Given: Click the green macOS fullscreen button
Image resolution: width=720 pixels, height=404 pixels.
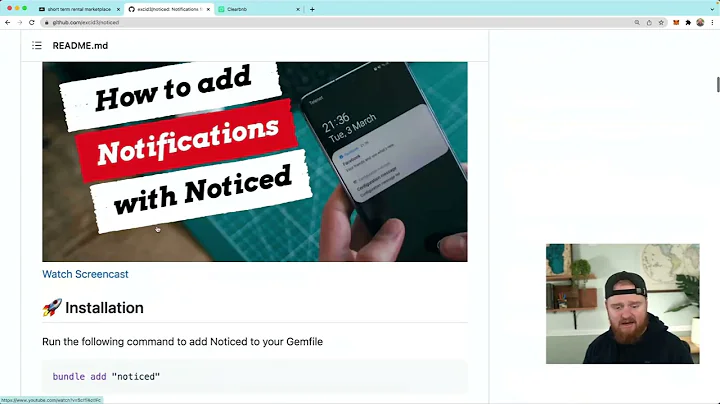Looking at the screenshot, I should (x=25, y=8).
